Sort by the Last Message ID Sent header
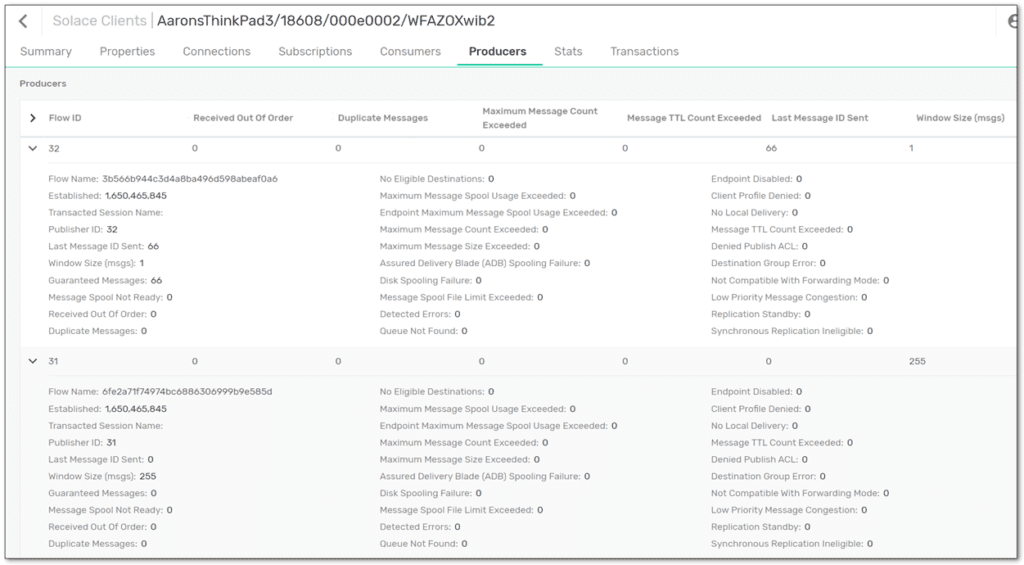The width and height of the screenshot is (1024, 565). point(820,118)
